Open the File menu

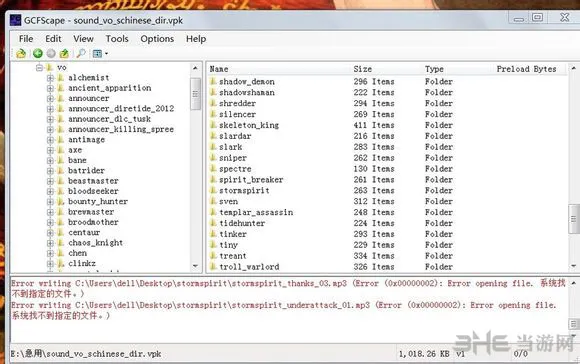pos(26,39)
